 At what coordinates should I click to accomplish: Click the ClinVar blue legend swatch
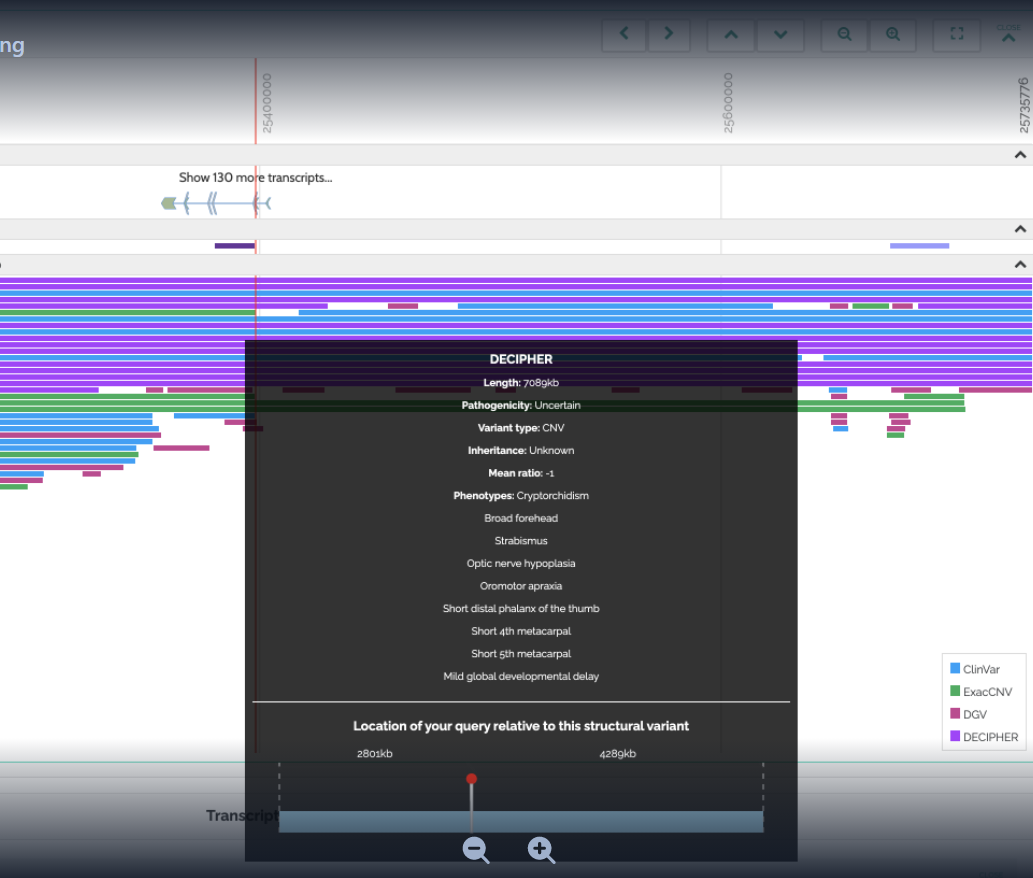[x=955, y=669]
